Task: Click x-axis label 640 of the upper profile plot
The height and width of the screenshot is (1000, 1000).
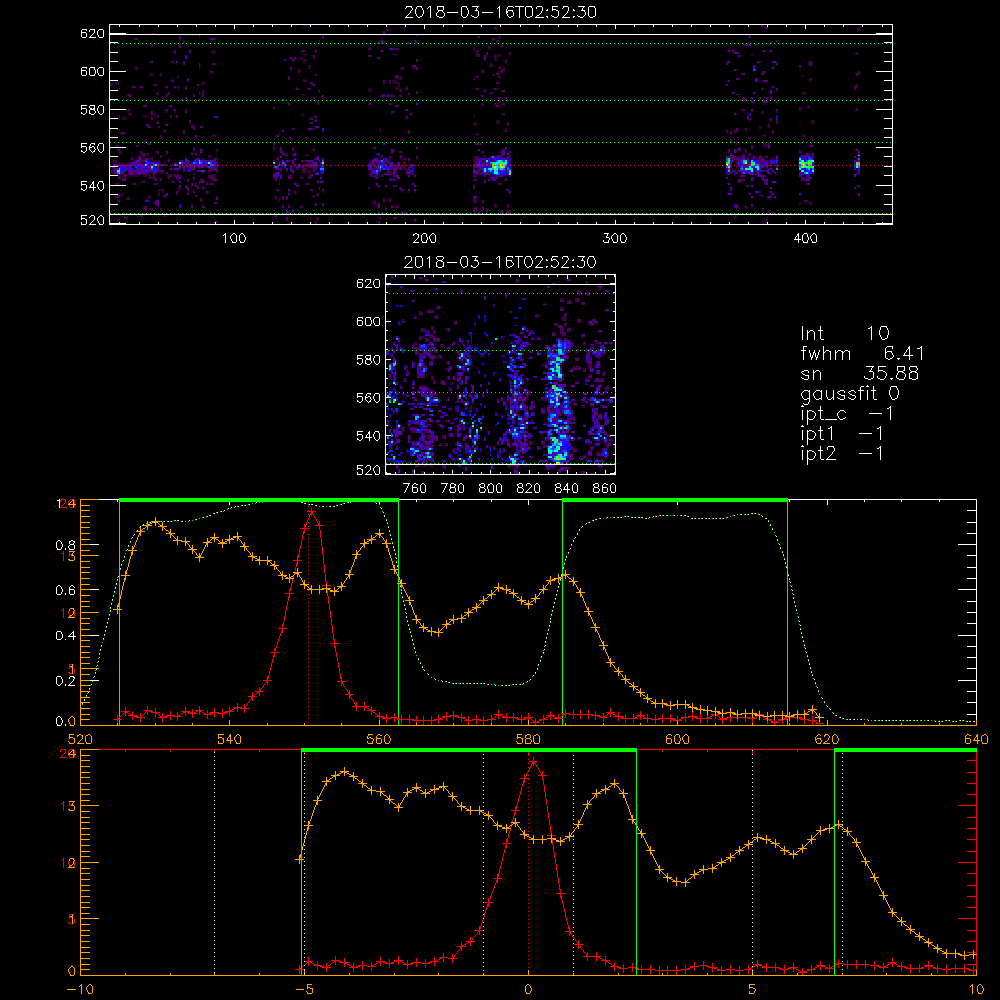Action: point(976,740)
